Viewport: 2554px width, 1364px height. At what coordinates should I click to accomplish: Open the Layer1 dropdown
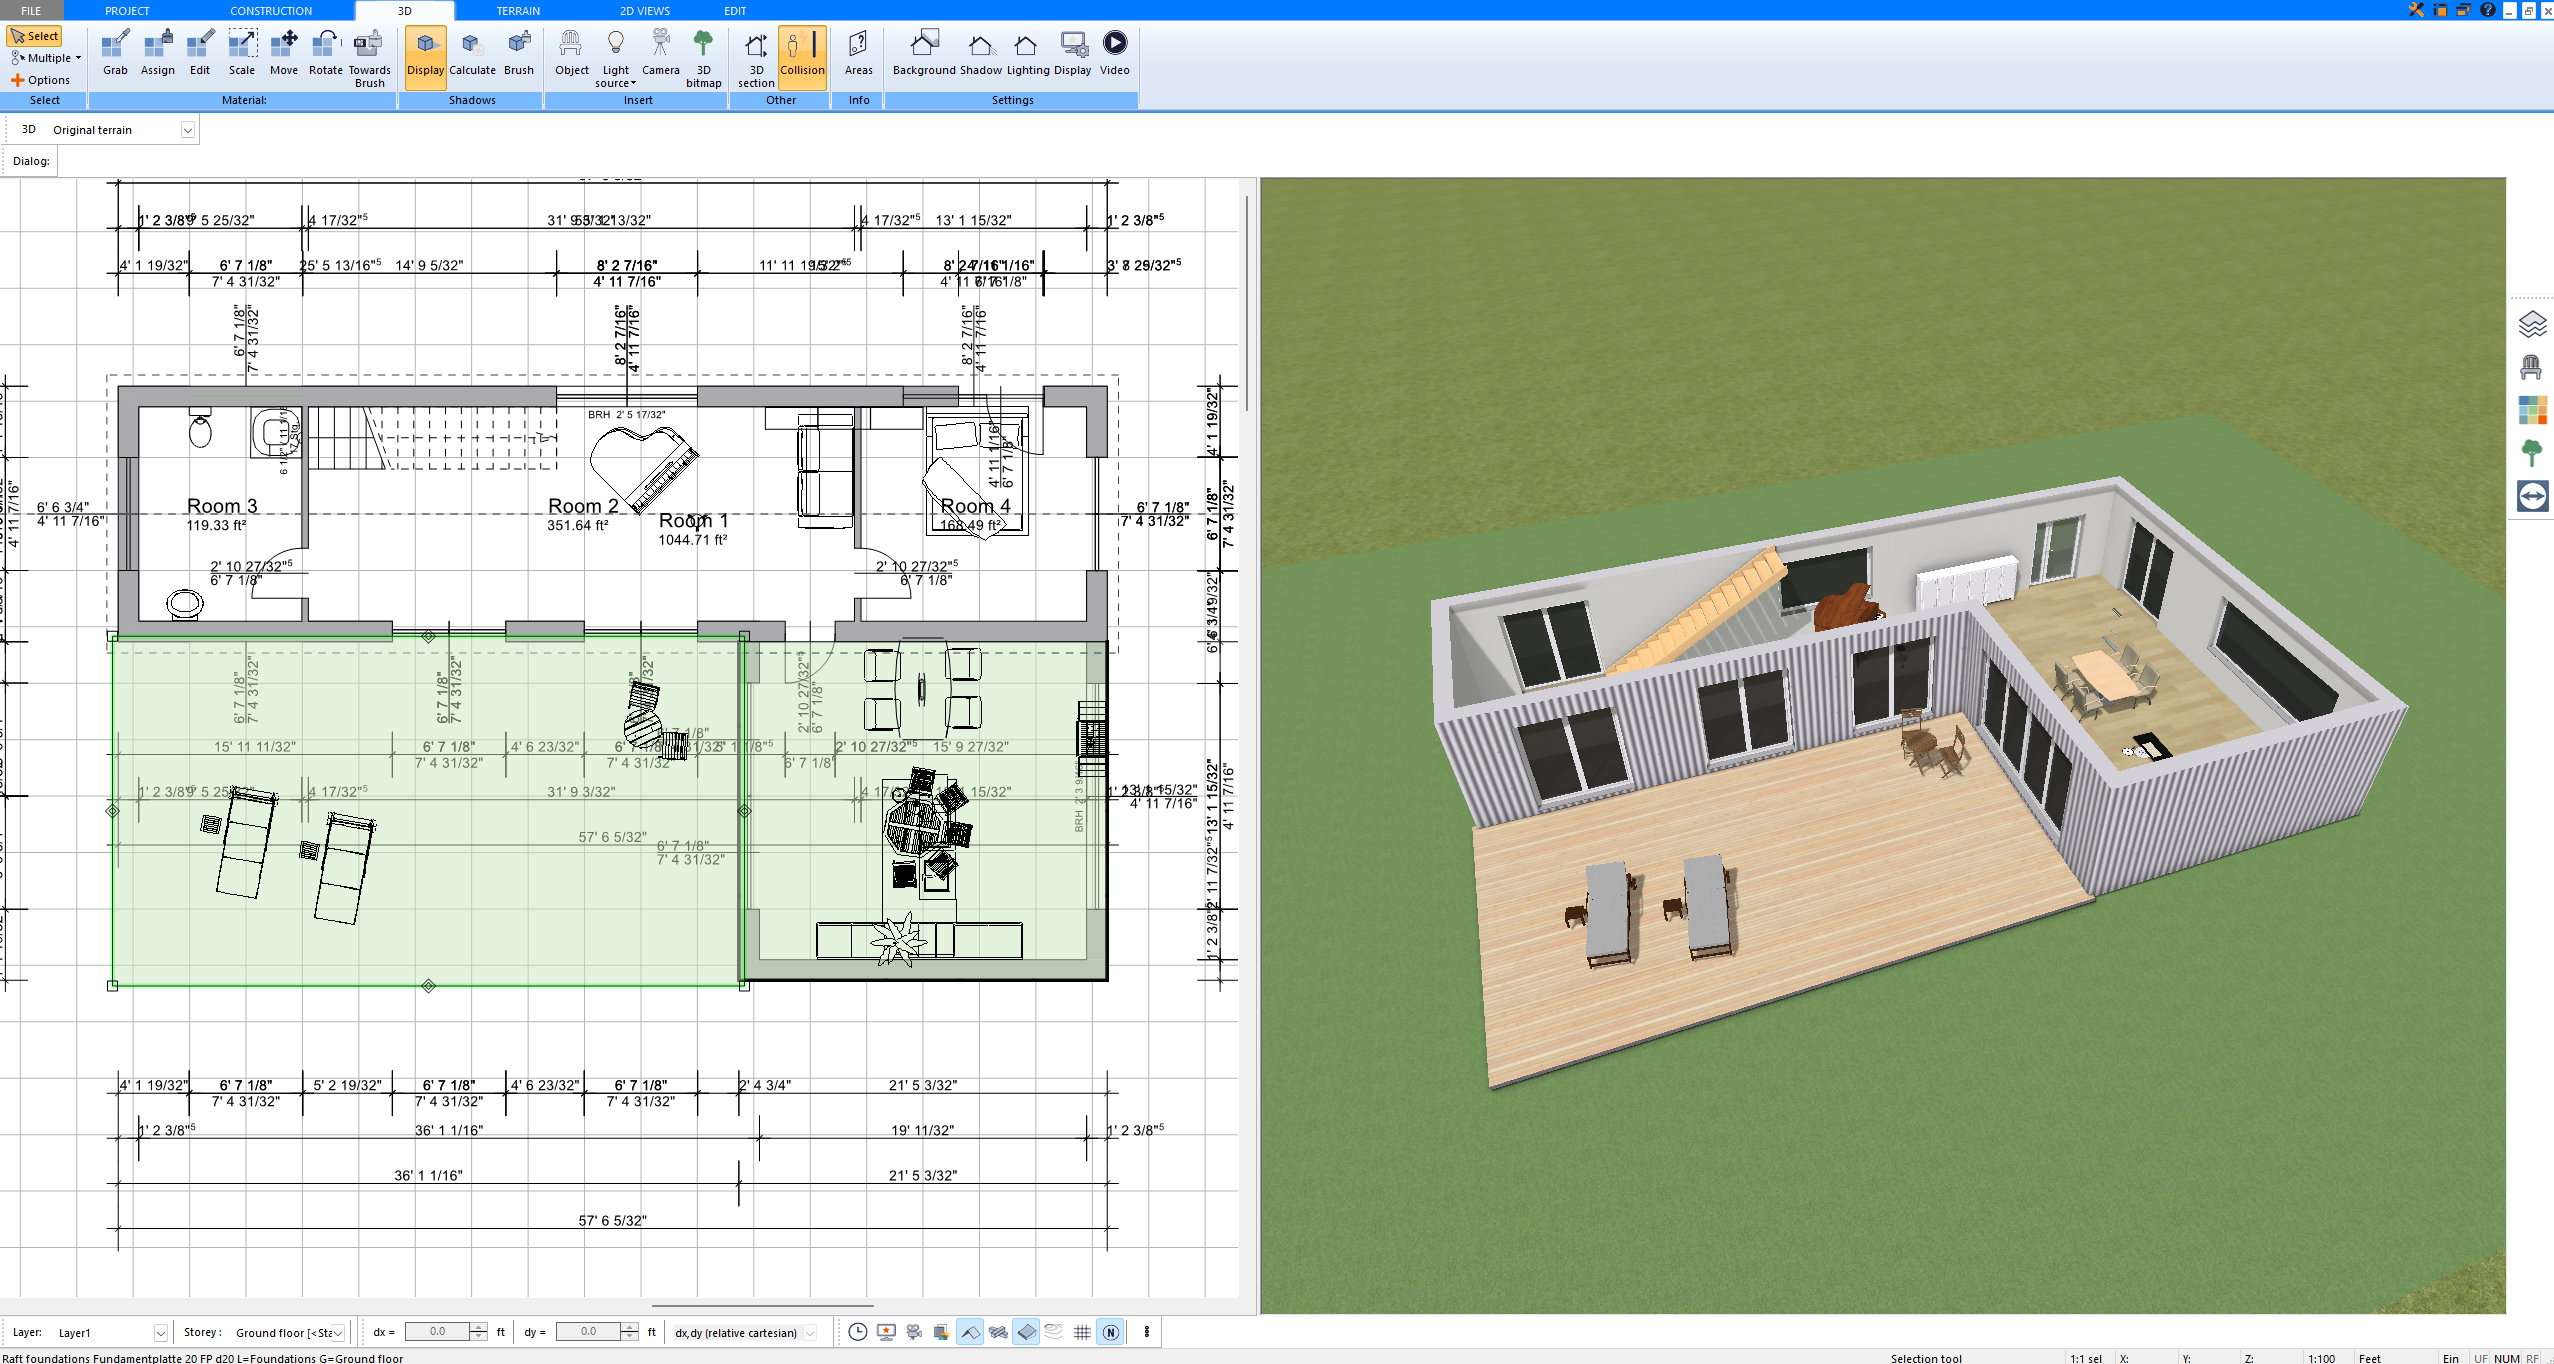point(160,1332)
